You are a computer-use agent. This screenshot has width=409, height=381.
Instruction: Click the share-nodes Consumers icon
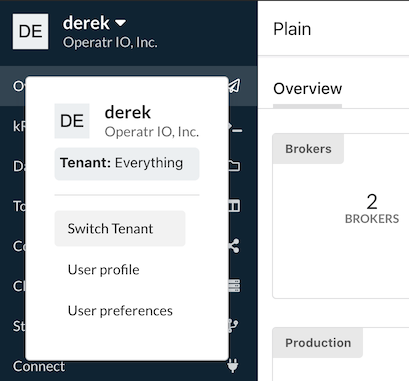(x=234, y=246)
